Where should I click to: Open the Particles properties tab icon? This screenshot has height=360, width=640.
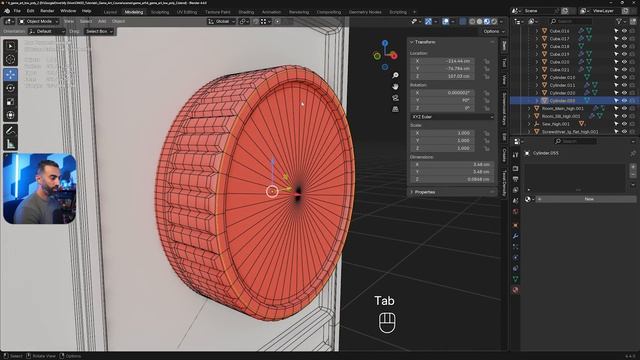coord(516,247)
